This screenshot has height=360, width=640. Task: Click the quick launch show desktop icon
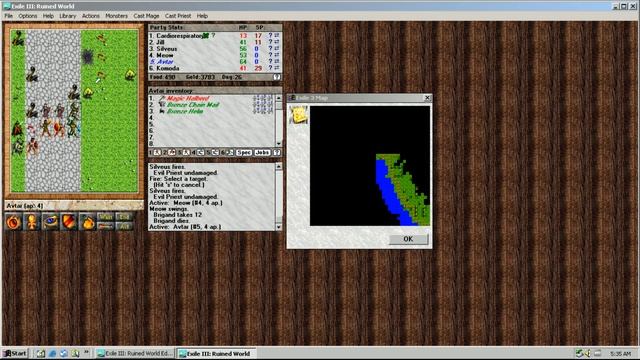[x=41, y=353]
